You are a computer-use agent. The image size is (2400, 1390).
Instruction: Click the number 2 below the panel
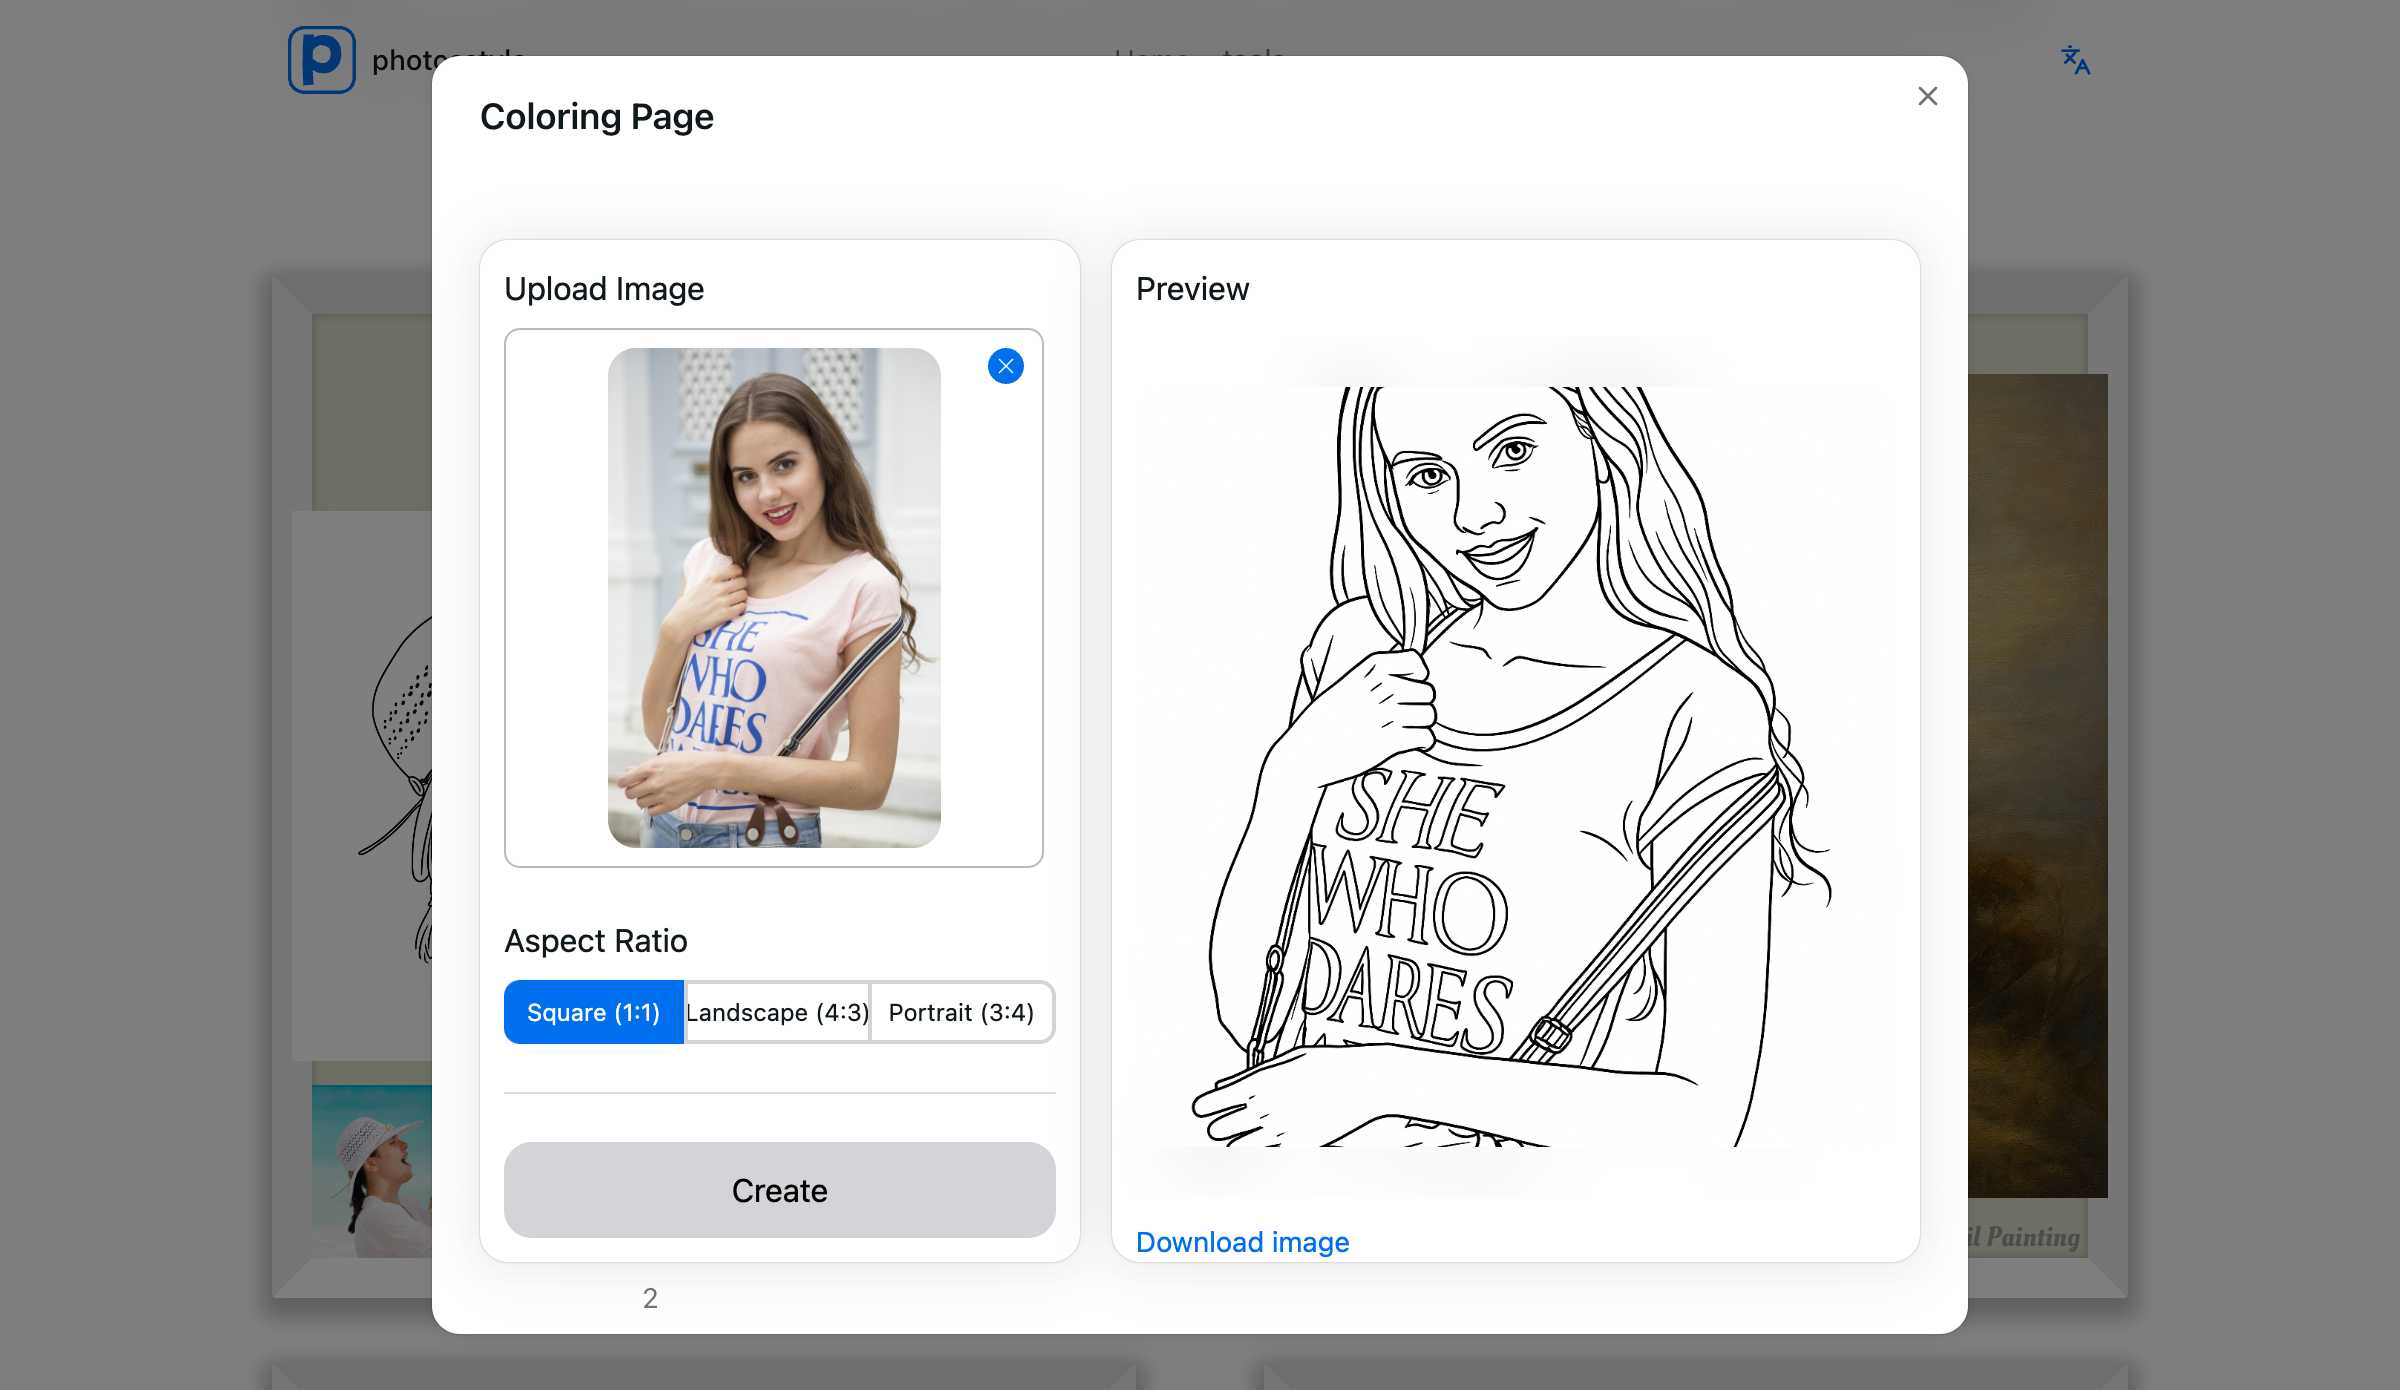pos(650,1298)
